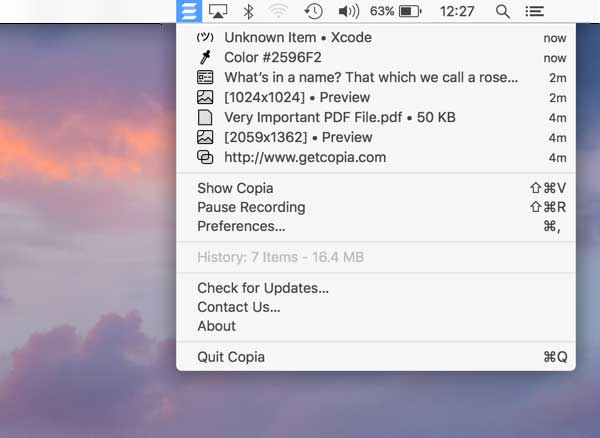This screenshot has width=600, height=438.
Task: Click the '2m' timestamp of rose quote entry
Action: [558, 78]
